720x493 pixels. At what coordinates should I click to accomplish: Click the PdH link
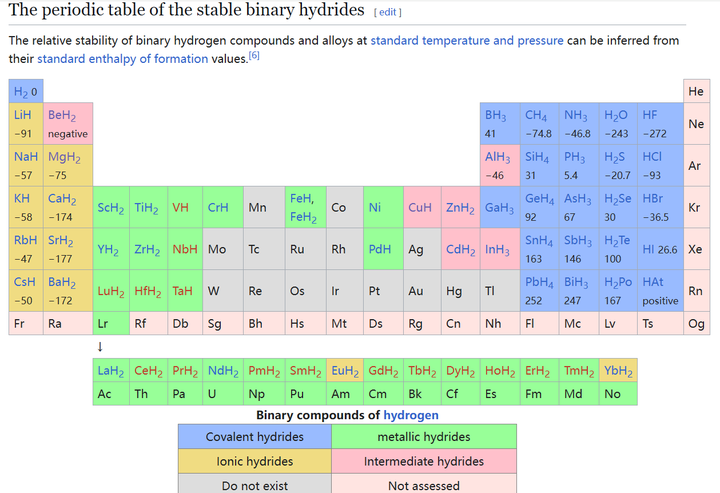(x=380, y=249)
